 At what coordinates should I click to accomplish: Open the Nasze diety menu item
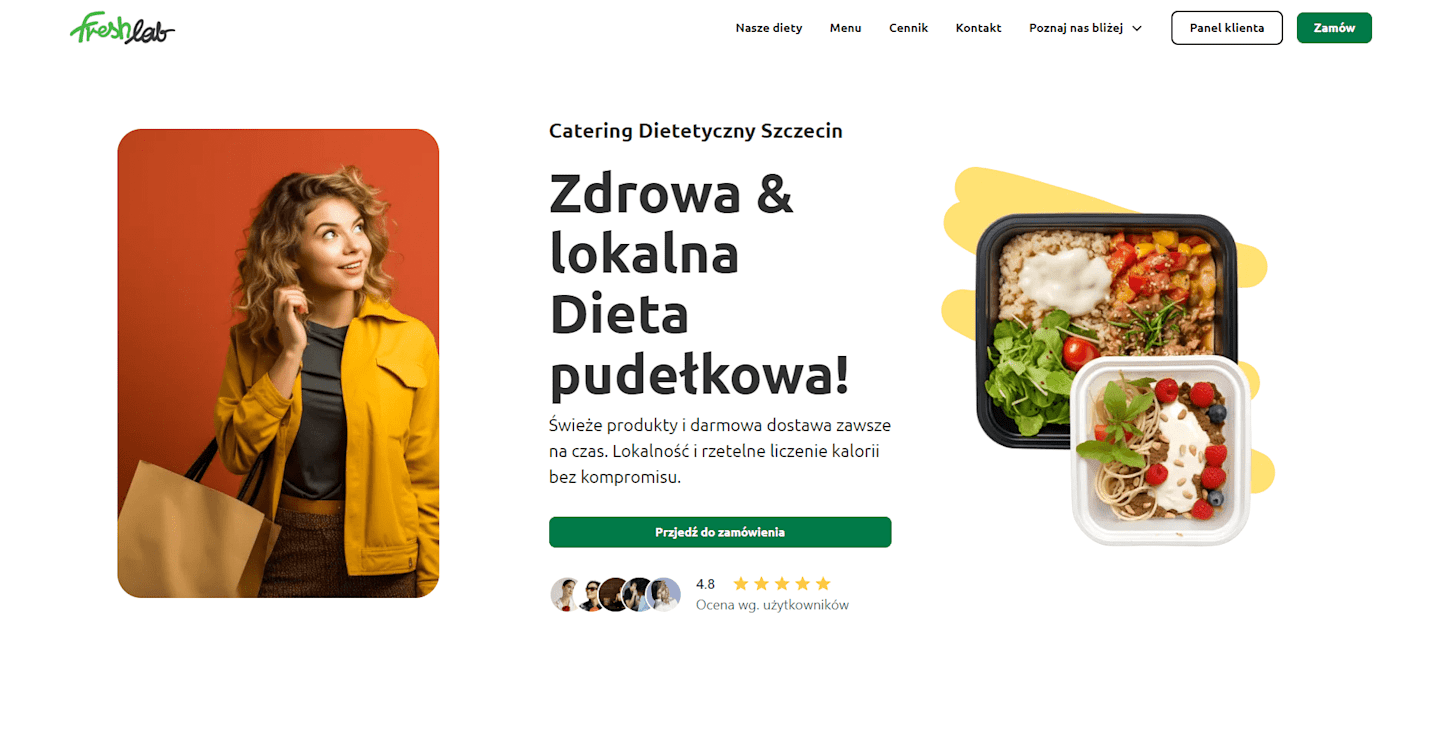pyautogui.click(x=769, y=28)
